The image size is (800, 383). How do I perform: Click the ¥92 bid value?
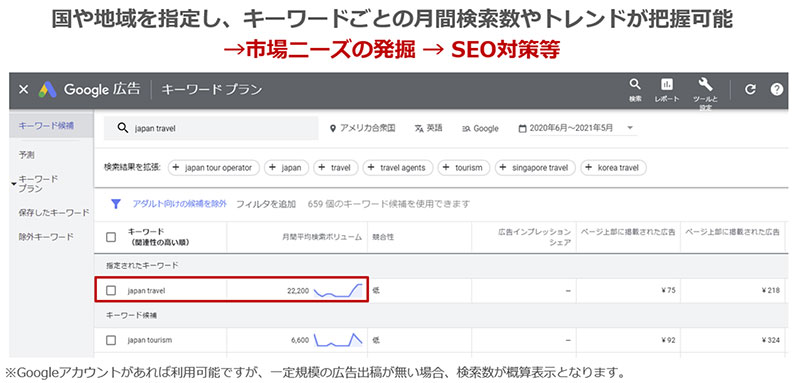pyautogui.click(x=667, y=340)
